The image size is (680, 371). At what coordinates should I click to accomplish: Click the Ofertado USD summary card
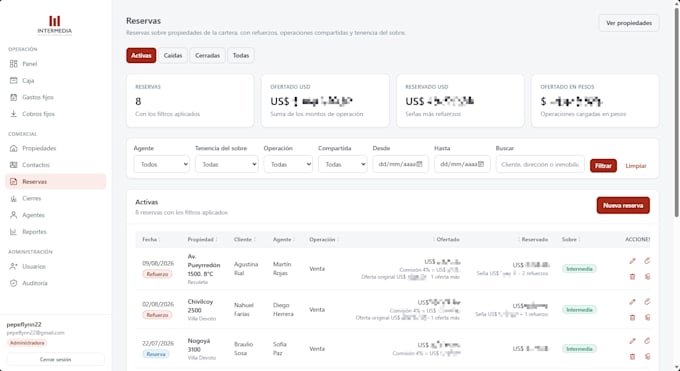(325, 101)
